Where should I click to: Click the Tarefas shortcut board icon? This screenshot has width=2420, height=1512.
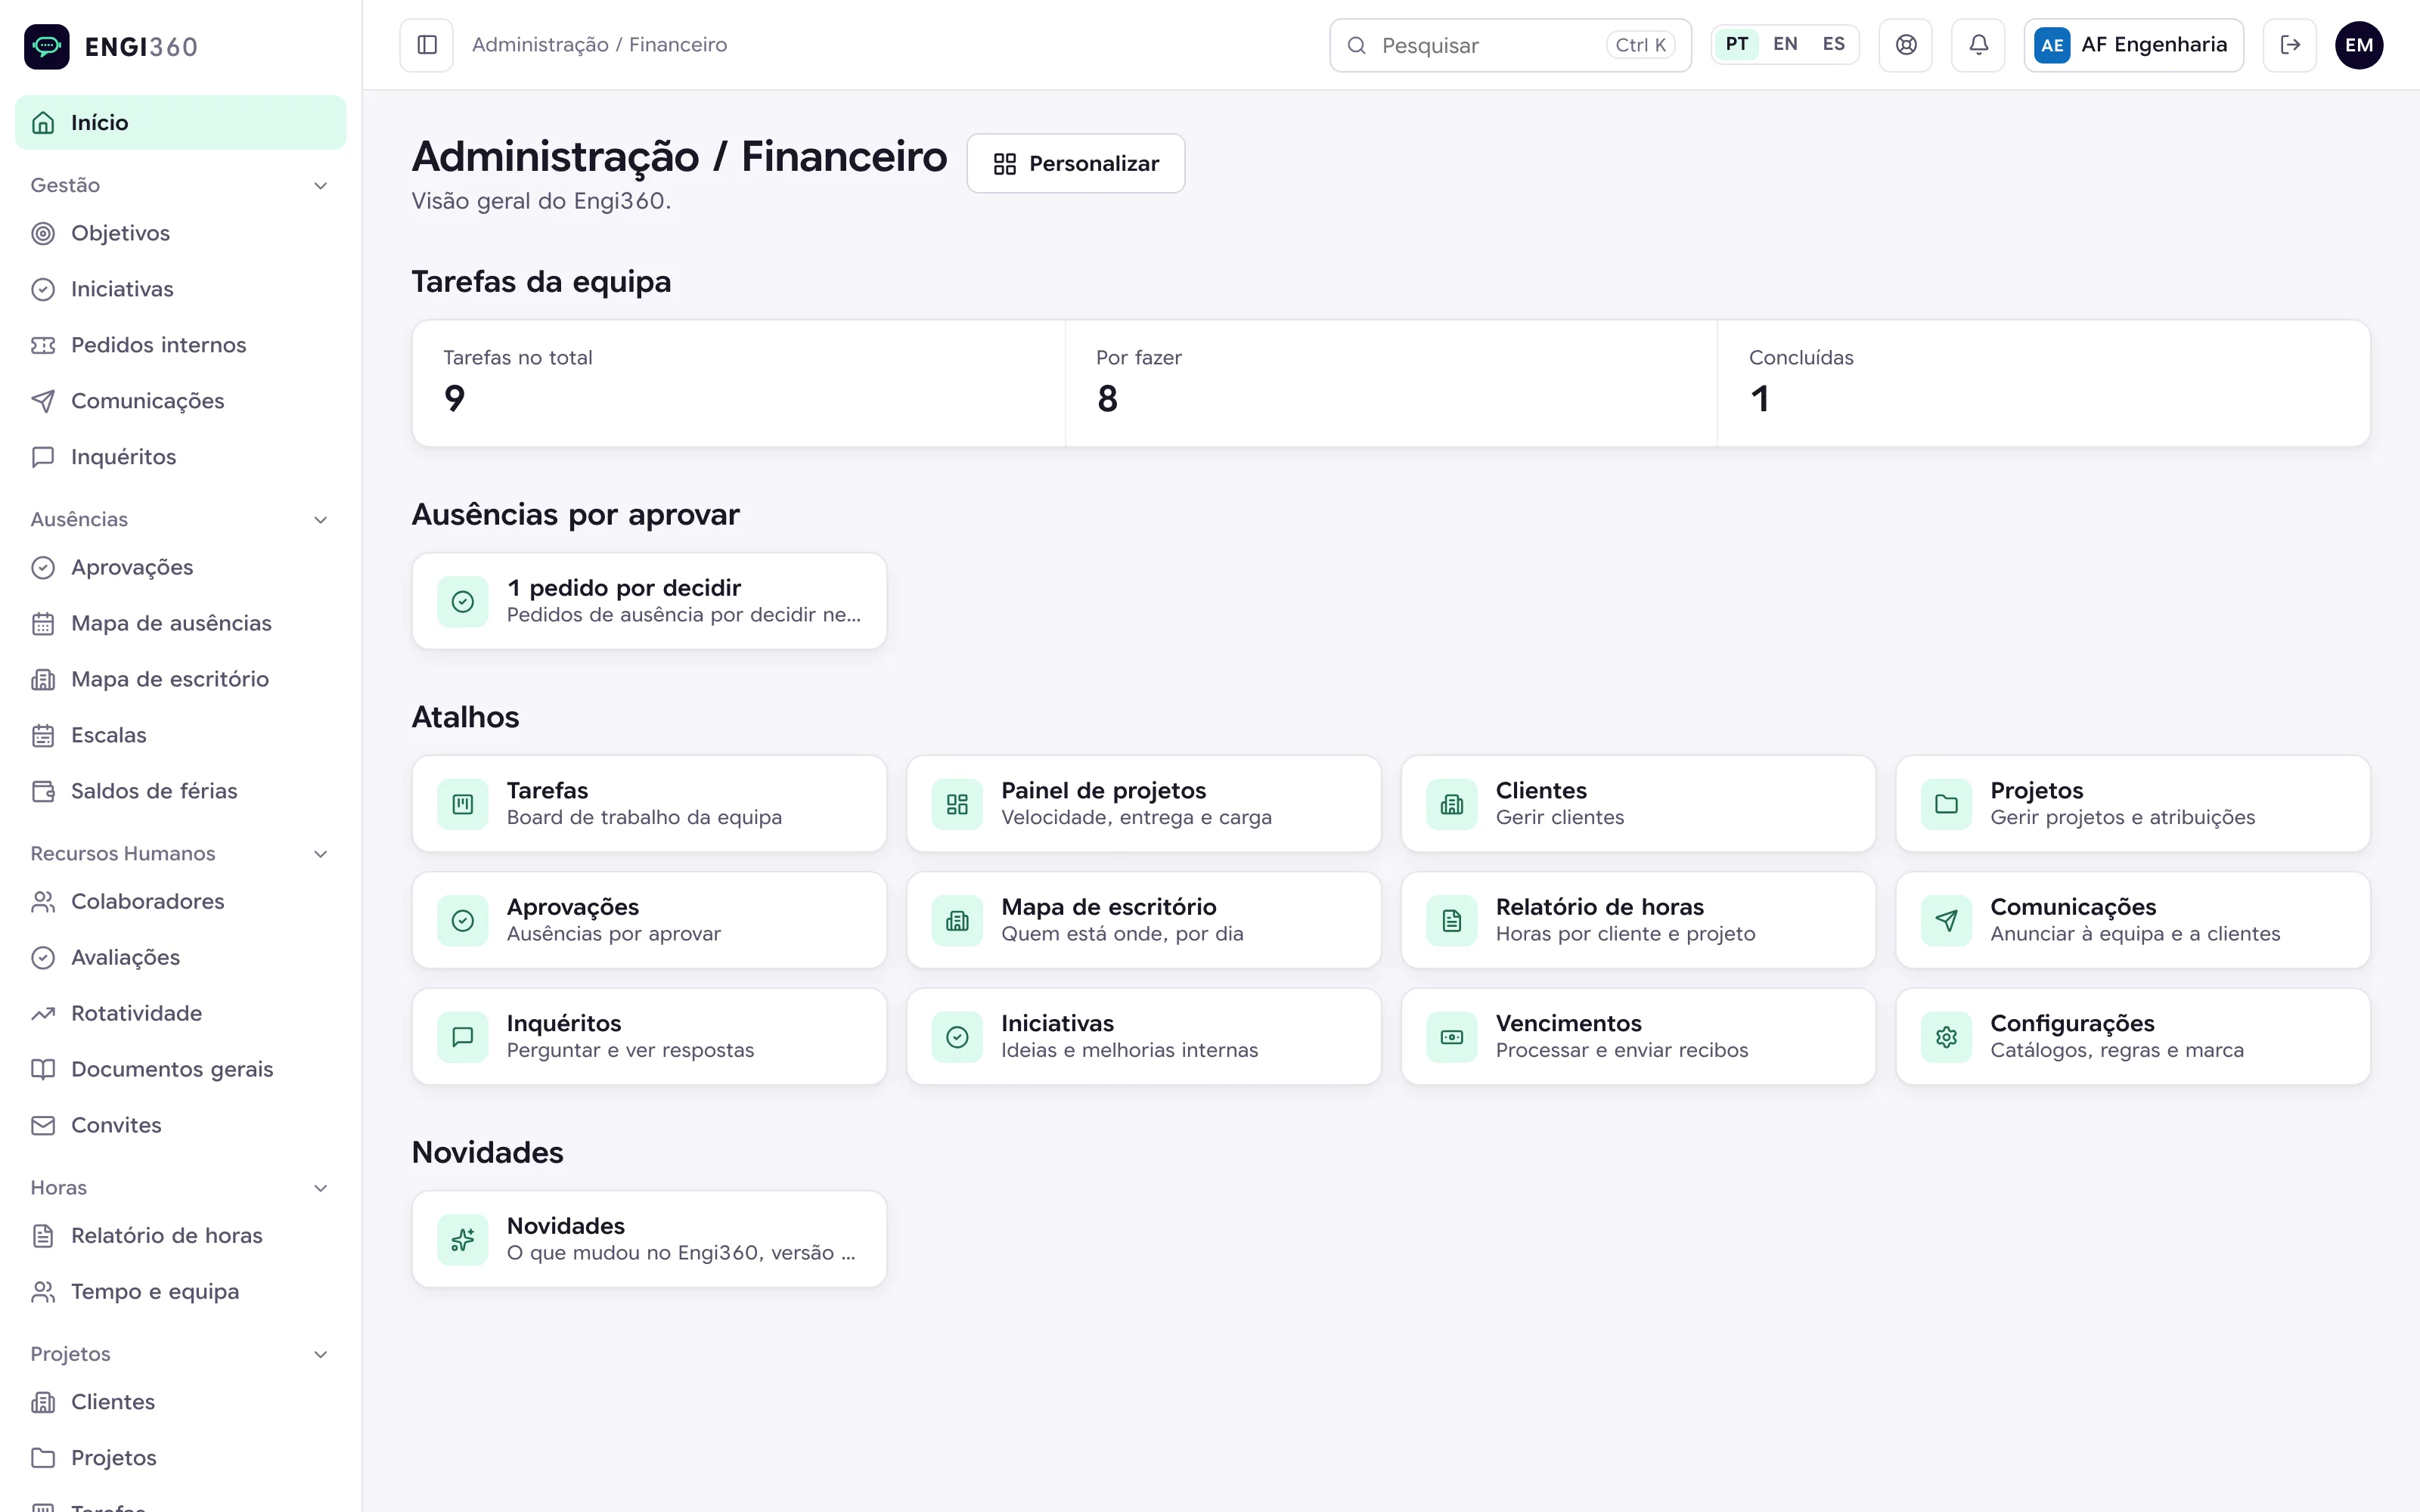pos(463,804)
